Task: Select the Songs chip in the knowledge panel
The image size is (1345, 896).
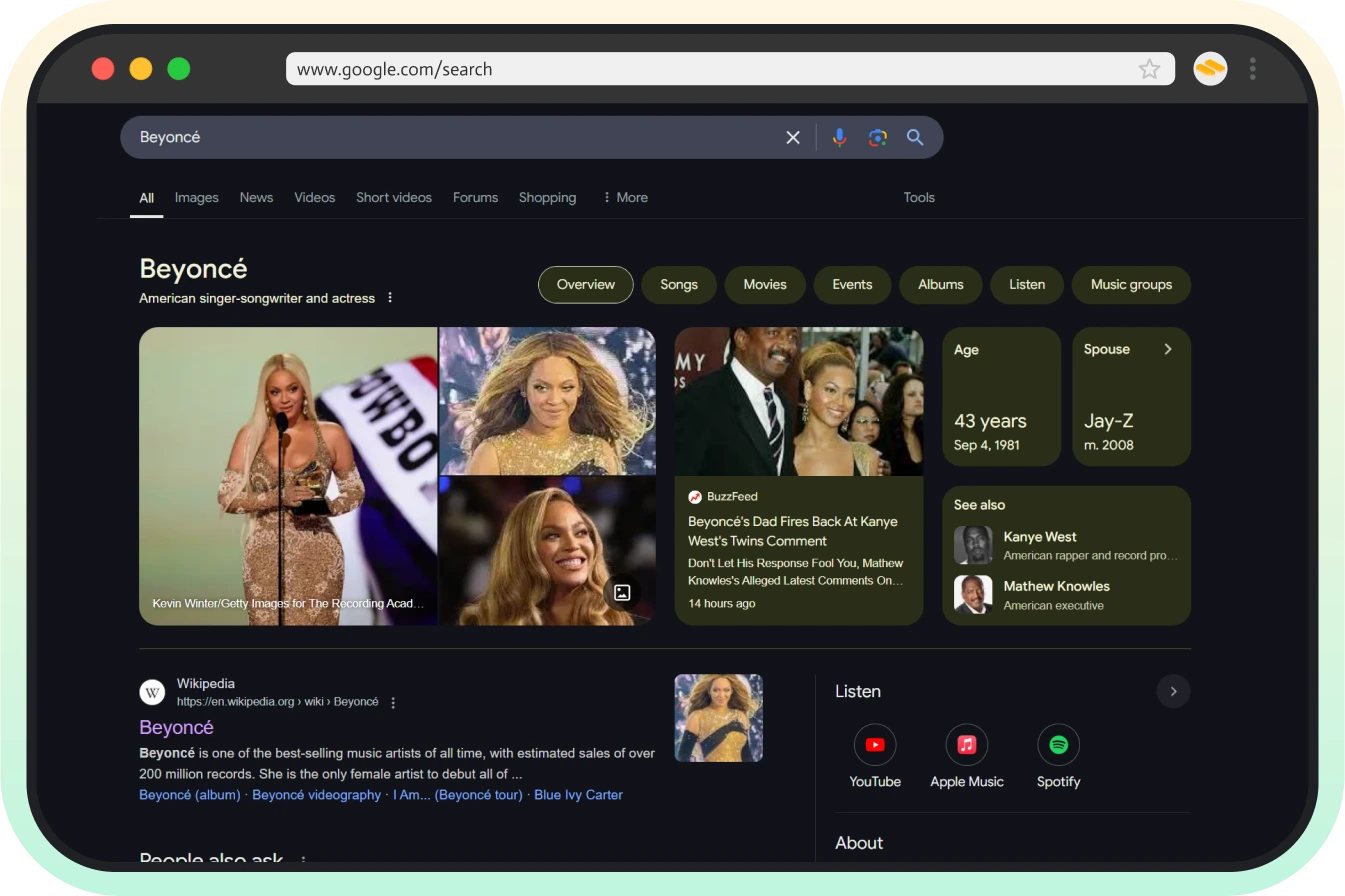Action: coord(678,284)
